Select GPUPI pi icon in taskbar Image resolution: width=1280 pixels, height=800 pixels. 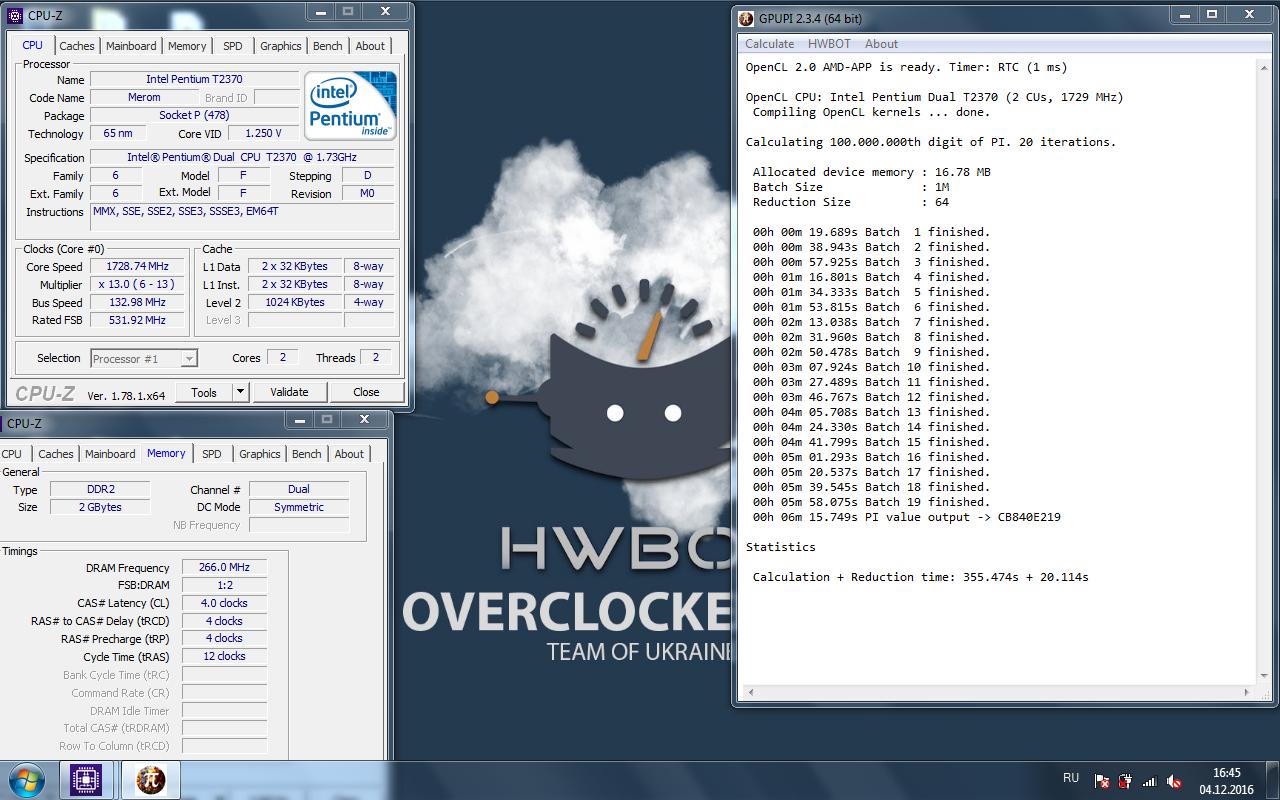click(149, 779)
